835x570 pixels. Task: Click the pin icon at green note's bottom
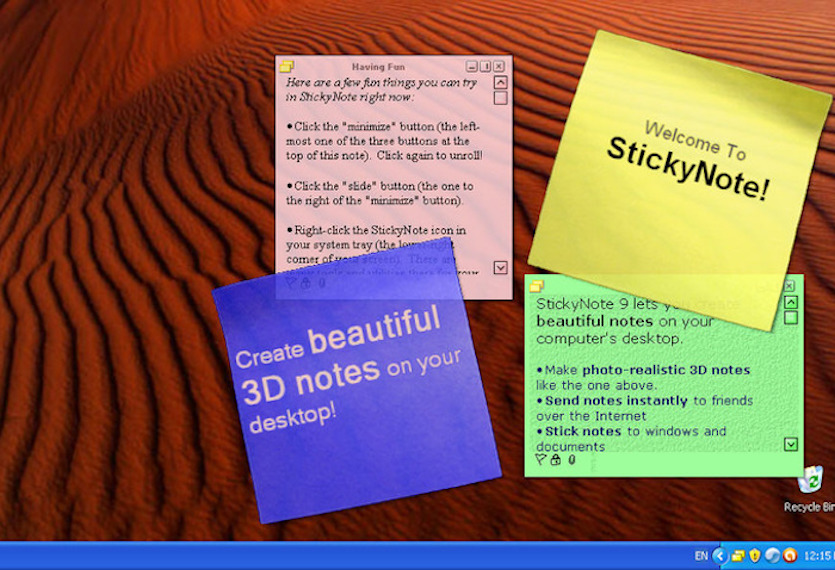[x=541, y=460]
